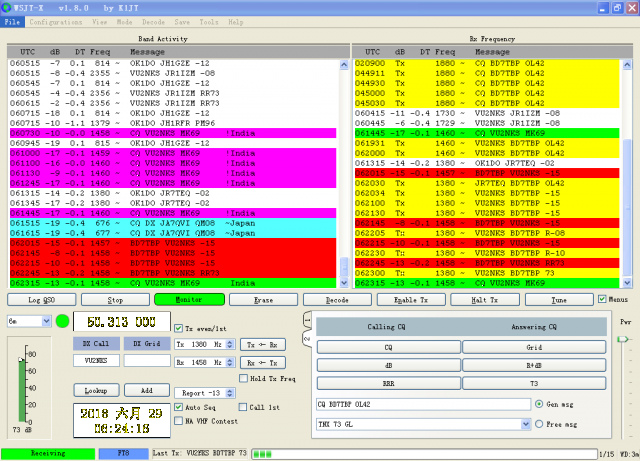Select the Free msg radio button

tap(539, 424)
